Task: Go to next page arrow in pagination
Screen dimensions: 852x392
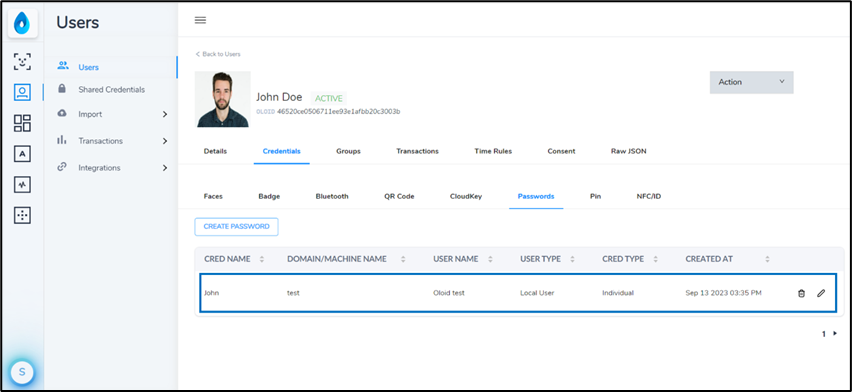Action: click(835, 334)
